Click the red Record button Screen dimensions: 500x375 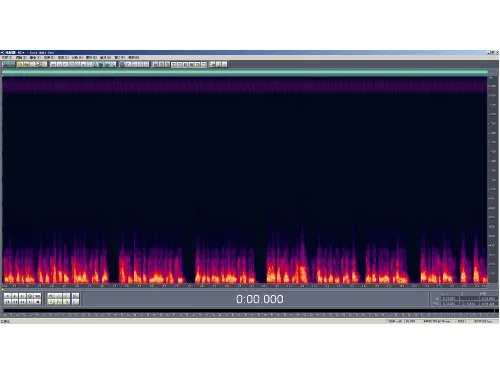pyautogui.click(x=37, y=302)
